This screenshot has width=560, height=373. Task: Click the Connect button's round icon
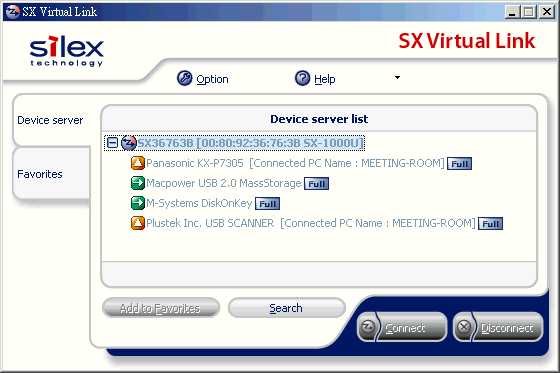[368, 326]
